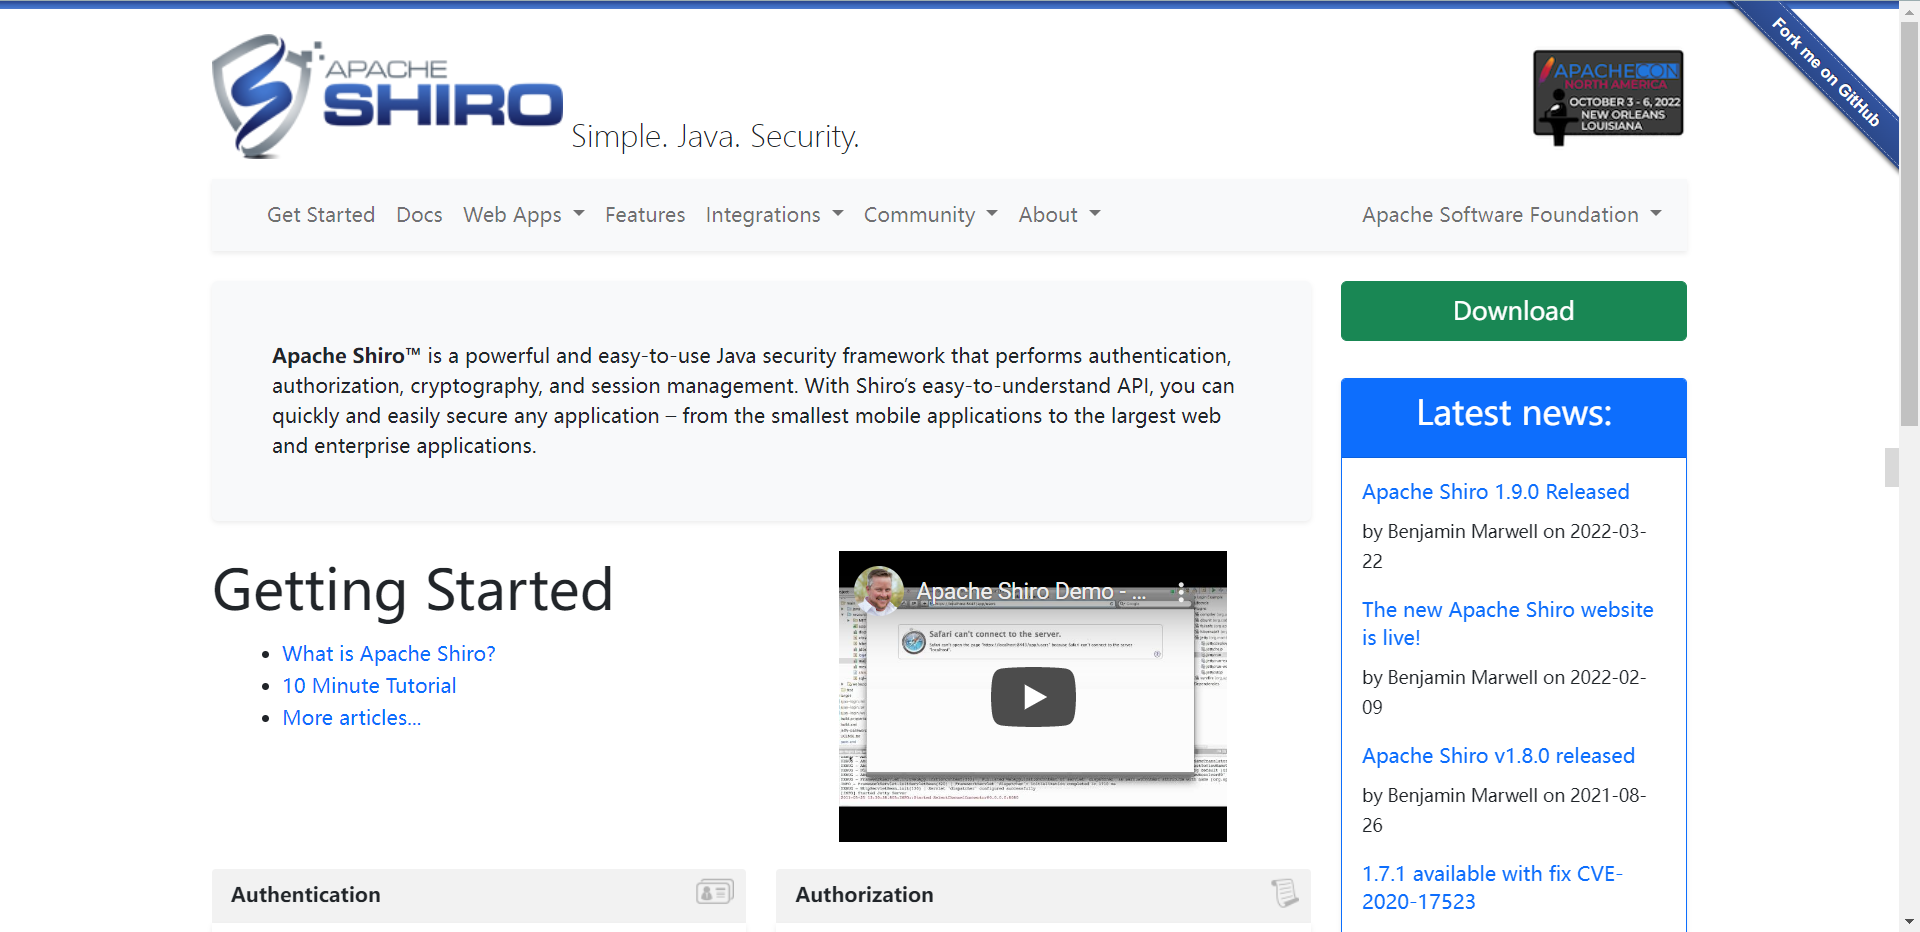
Task: Click the date line ending 2021-08-26
Action: pyautogui.click(x=1504, y=810)
